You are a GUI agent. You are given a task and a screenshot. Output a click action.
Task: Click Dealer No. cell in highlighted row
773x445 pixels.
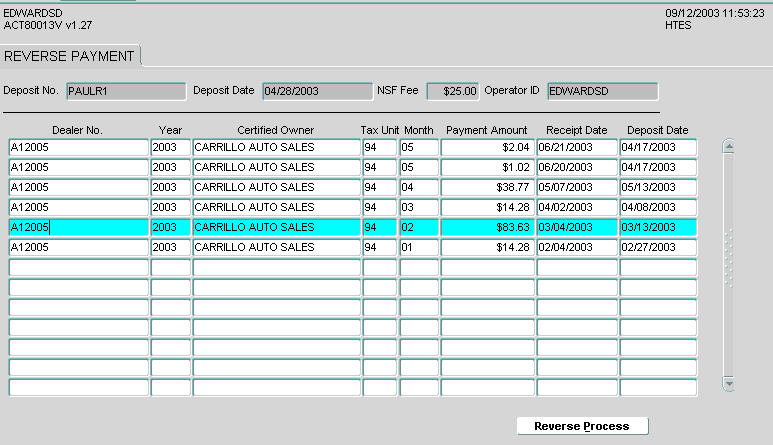pyautogui.click(x=78, y=227)
